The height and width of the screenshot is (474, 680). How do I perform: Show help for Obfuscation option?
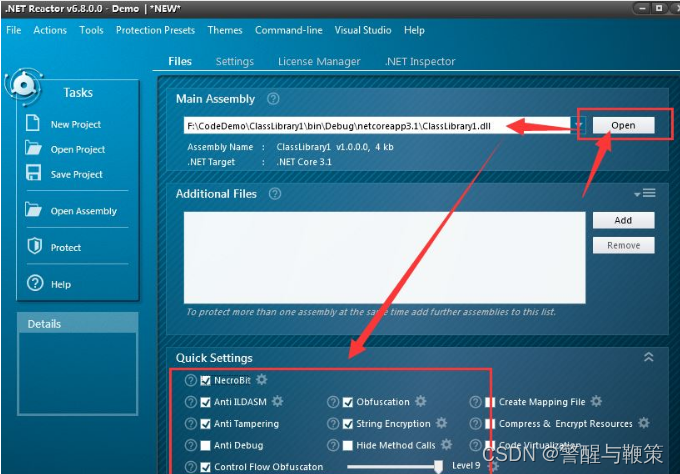coord(333,402)
